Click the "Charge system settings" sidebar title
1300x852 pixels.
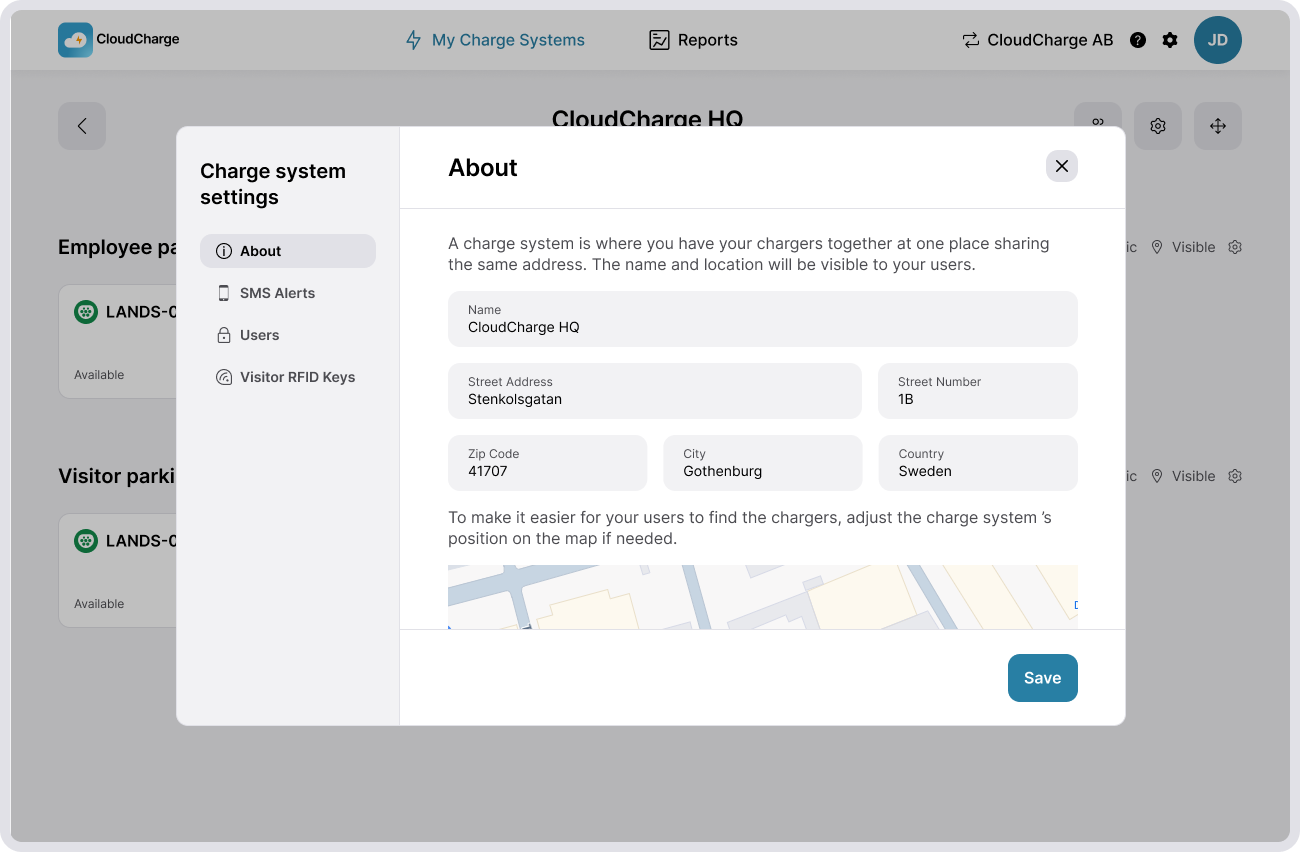click(273, 184)
